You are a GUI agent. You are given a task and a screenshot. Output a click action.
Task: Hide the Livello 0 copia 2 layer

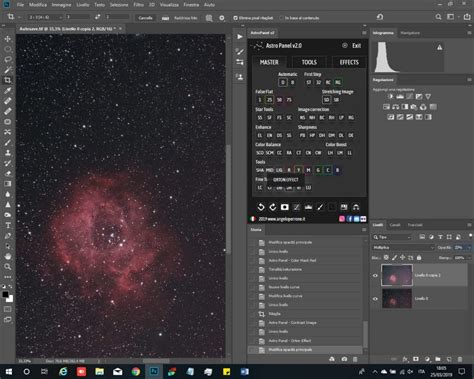[x=375, y=275]
